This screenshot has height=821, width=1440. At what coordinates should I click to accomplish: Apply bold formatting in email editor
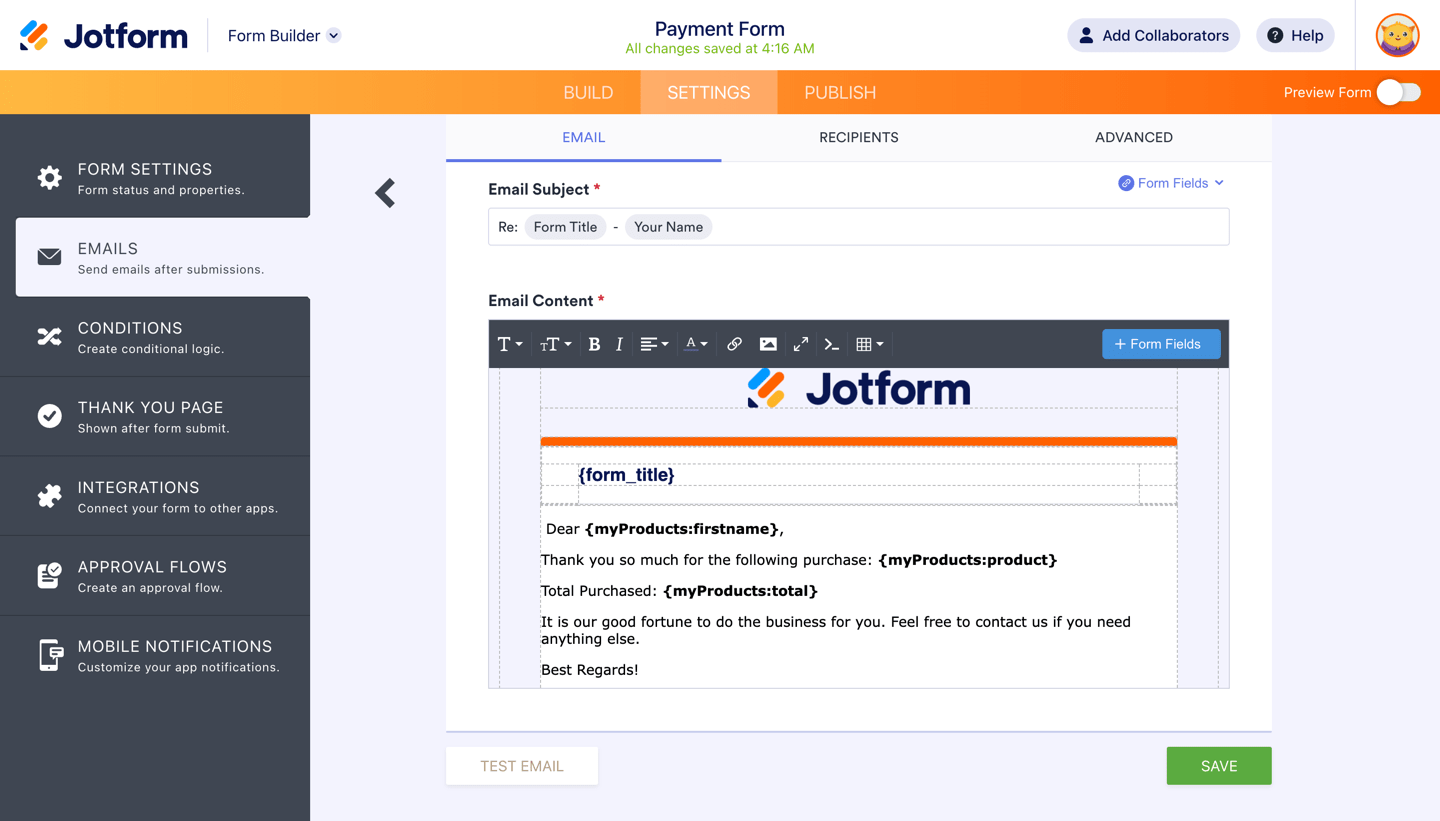pyautogui.click(x=594, y=344)
